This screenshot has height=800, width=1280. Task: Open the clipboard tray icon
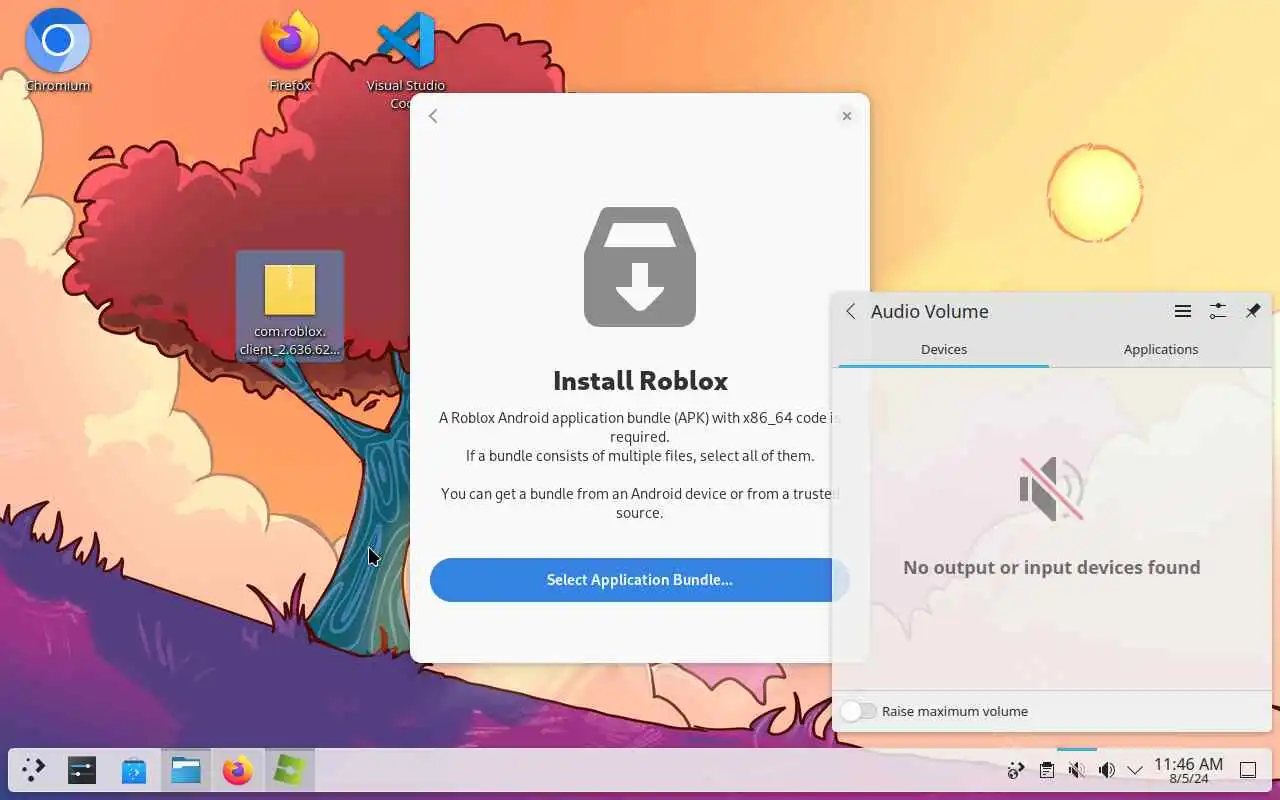click(1046, 770)
